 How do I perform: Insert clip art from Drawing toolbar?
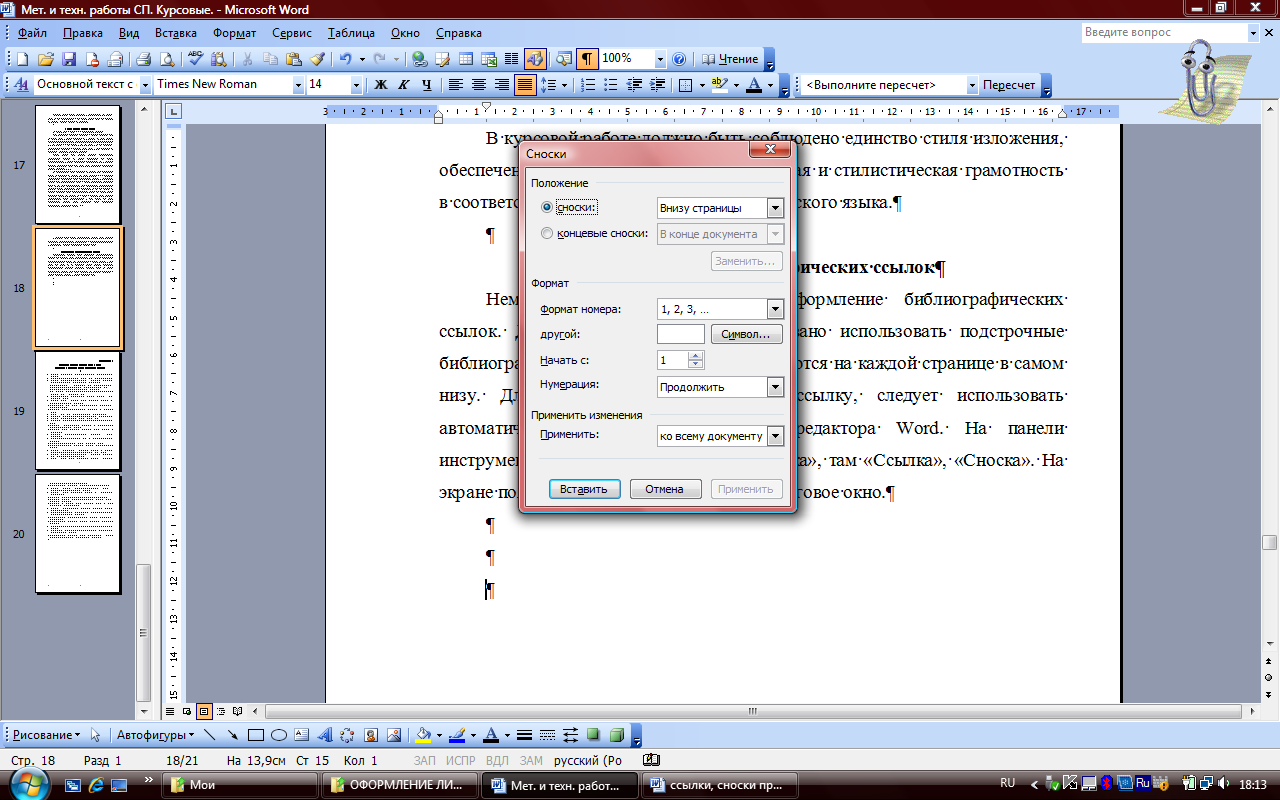click(x=371, y=735)
